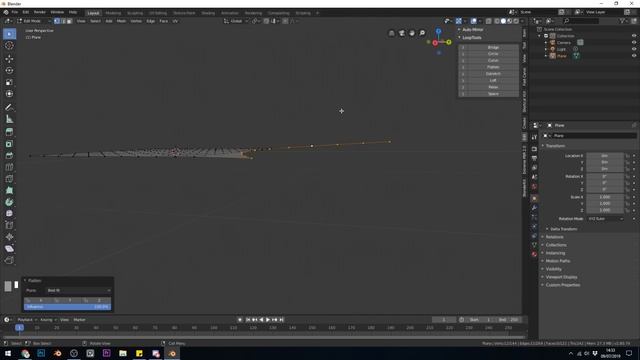The image size is (640, 360).
Task: Select the Select Box tool
Action: [9, 34]
